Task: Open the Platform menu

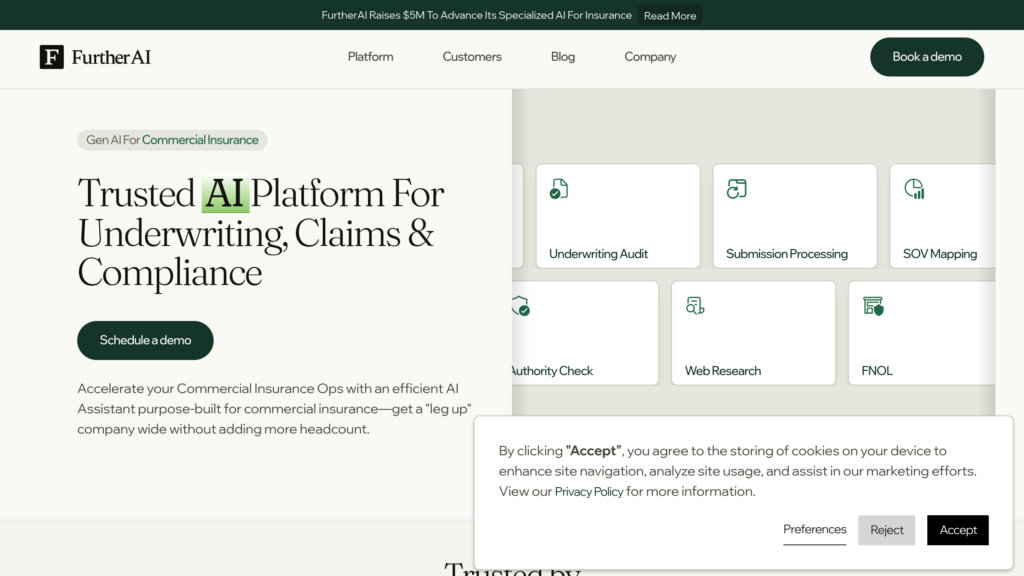Action: point(370,57)
